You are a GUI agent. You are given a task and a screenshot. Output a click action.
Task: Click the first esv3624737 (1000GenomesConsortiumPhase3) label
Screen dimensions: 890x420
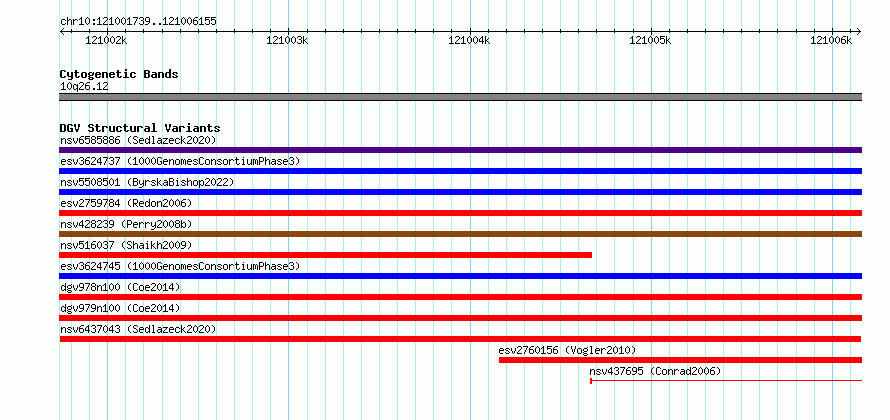pos(180,161)
